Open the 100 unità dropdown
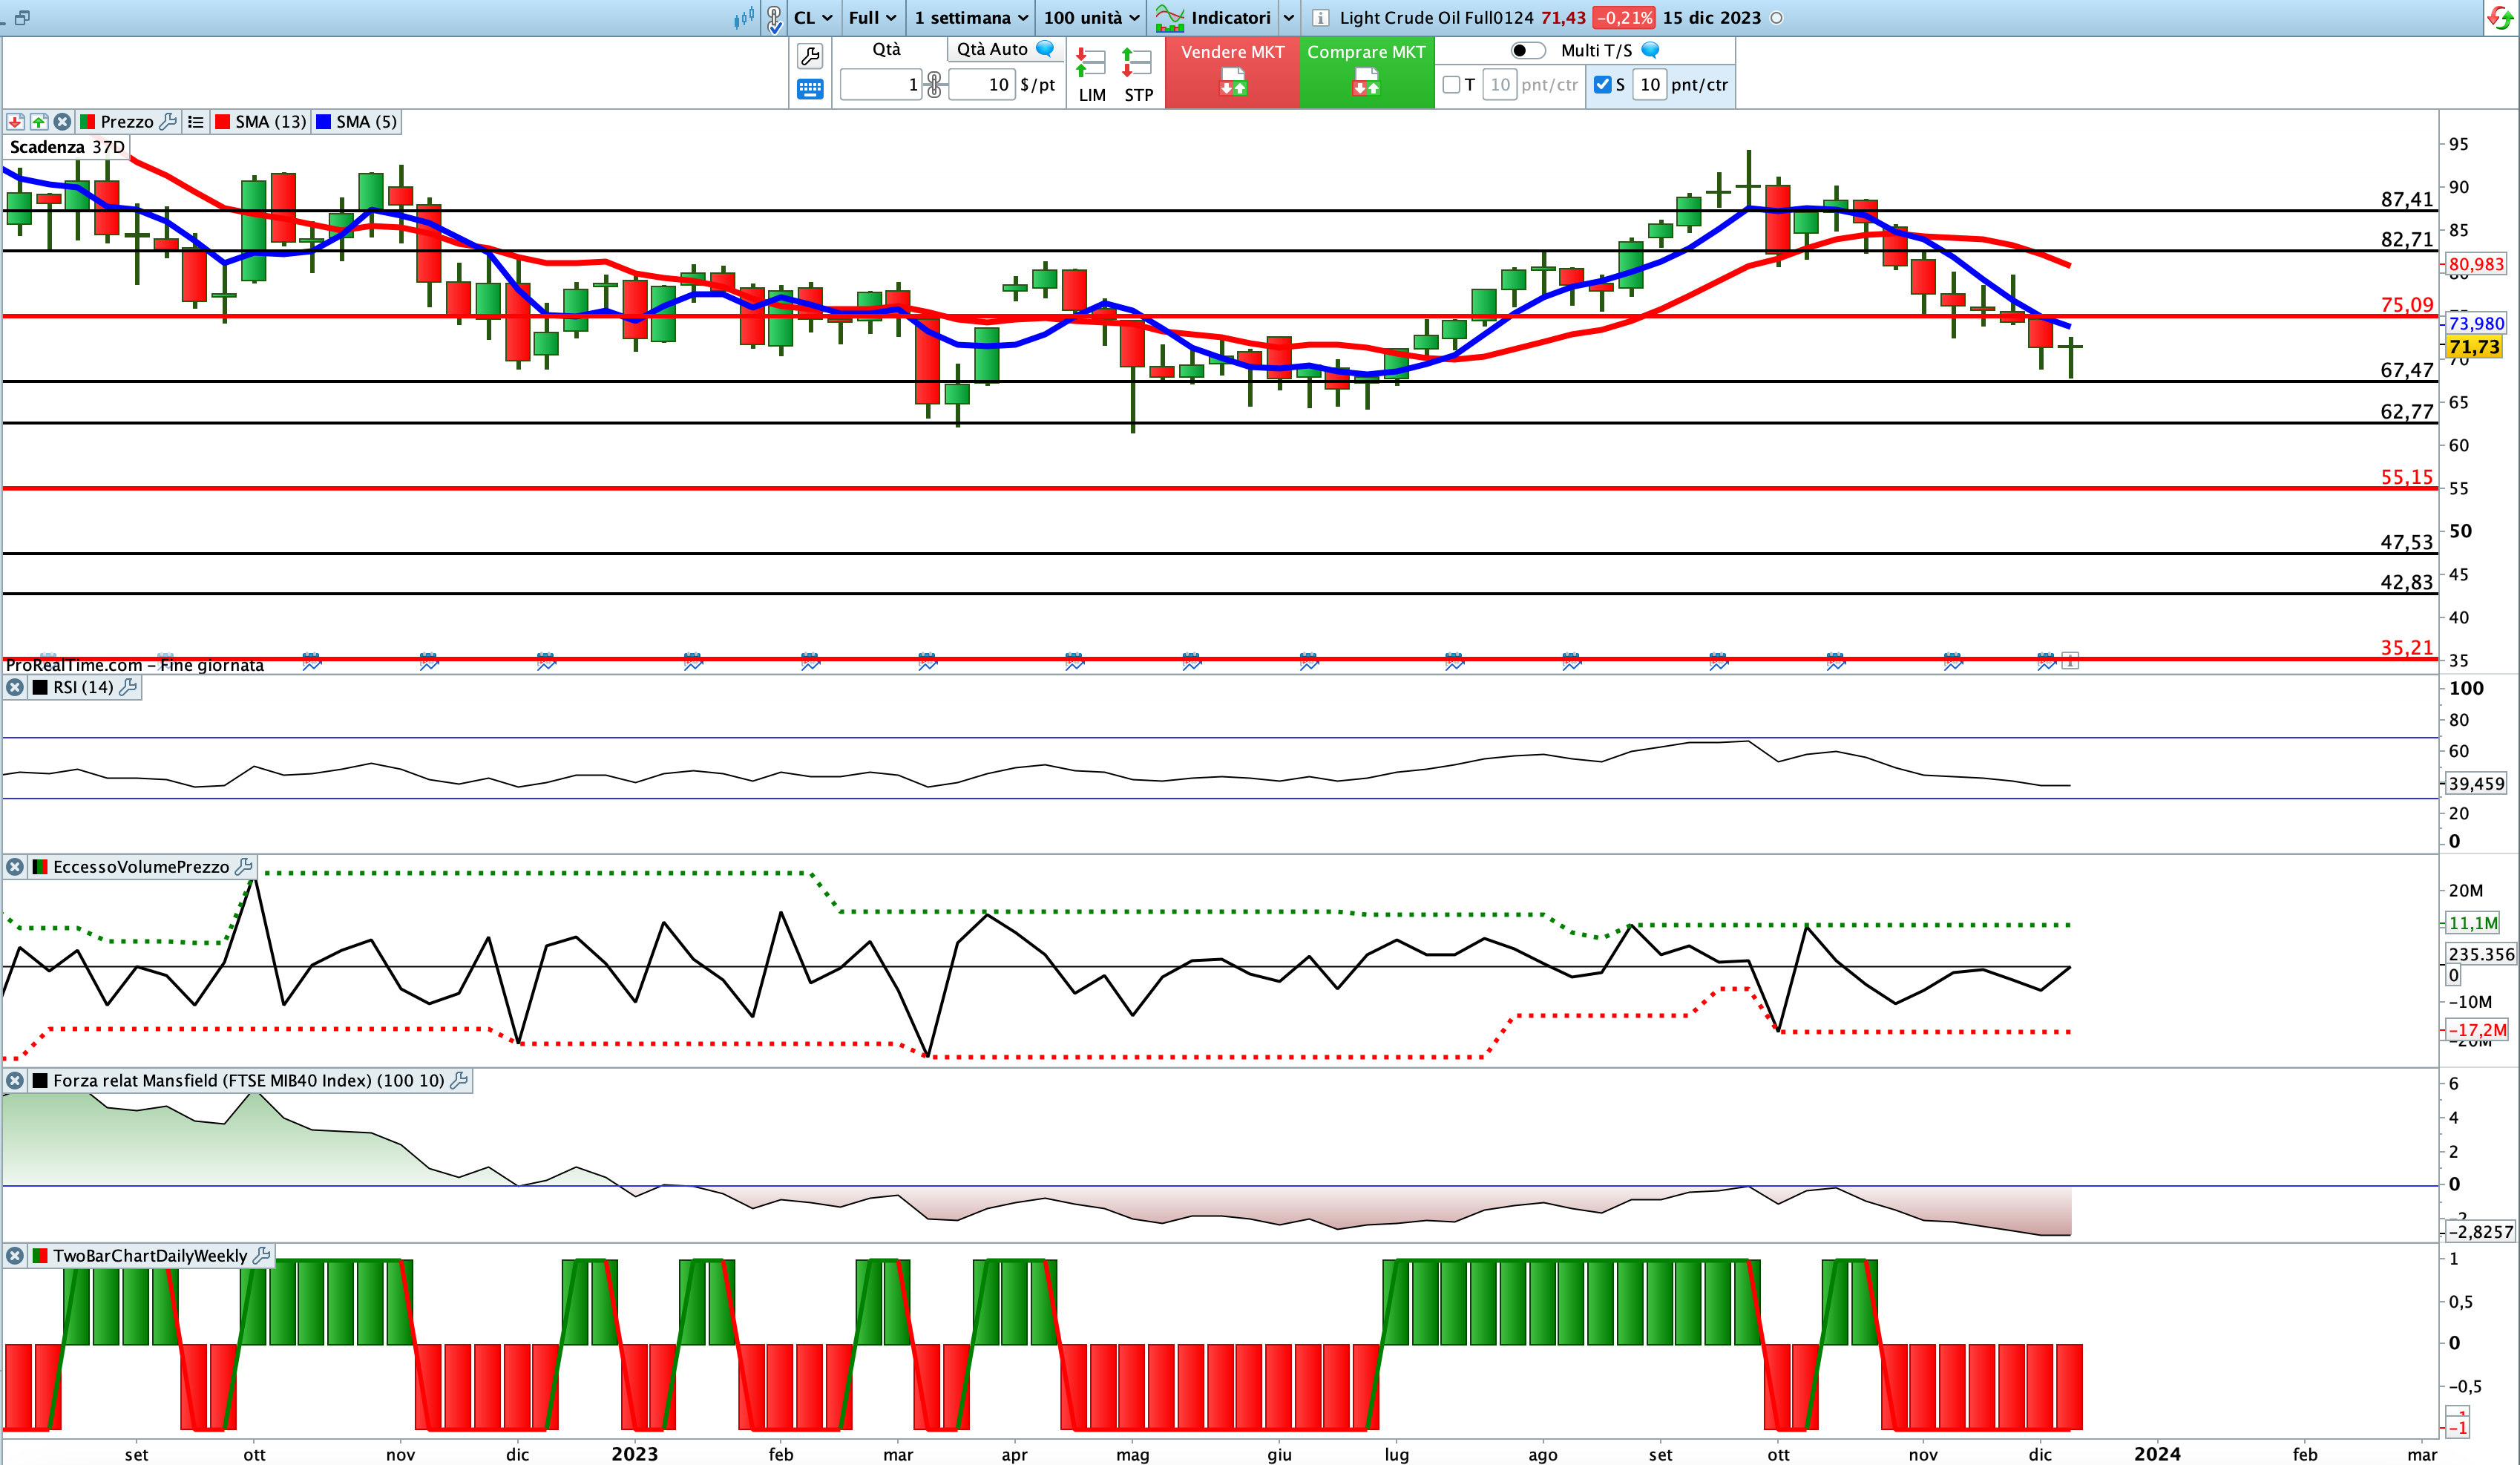 coord(1091,18)
